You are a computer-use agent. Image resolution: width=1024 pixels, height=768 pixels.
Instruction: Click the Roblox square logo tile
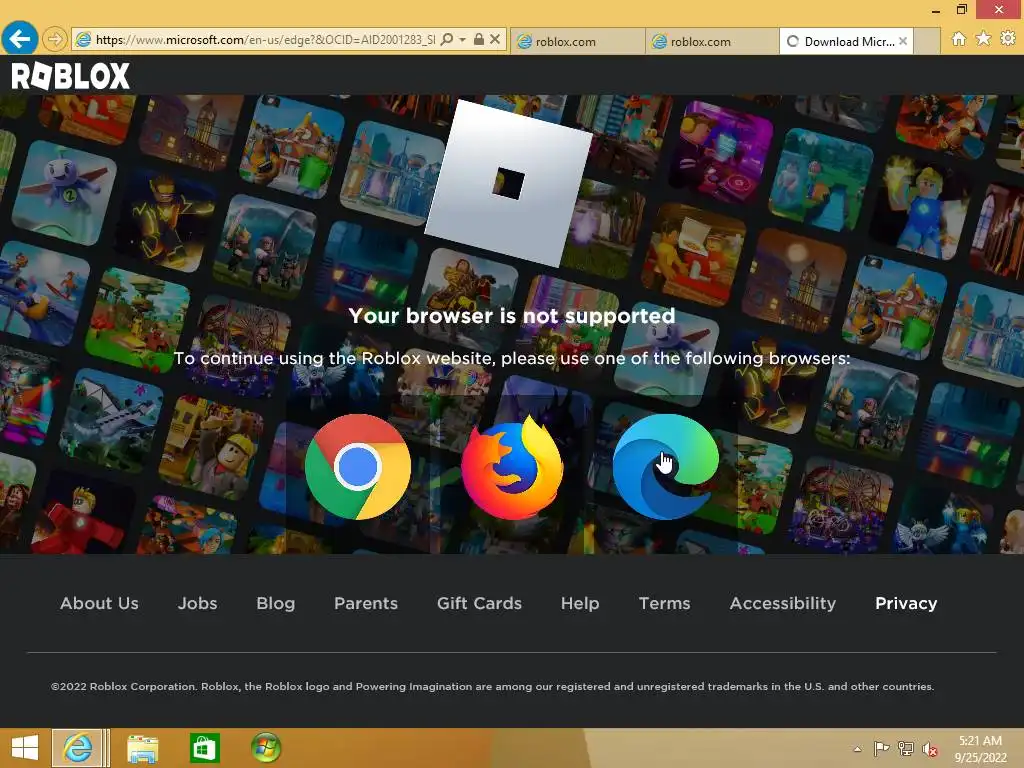pos(509,184)
